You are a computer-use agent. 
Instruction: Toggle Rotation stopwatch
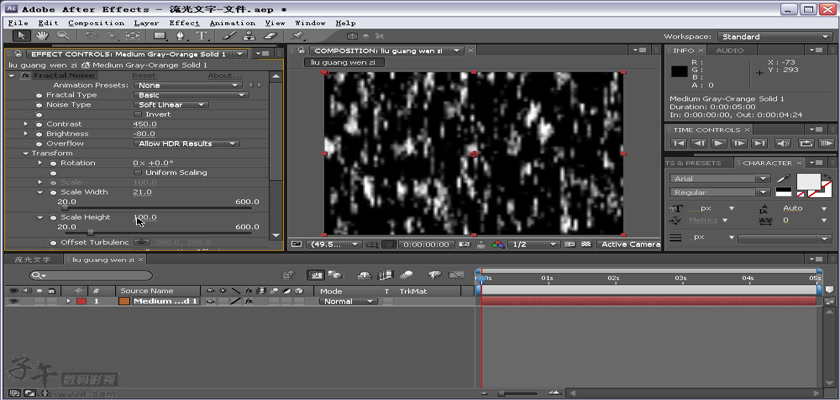pos(53,163)
